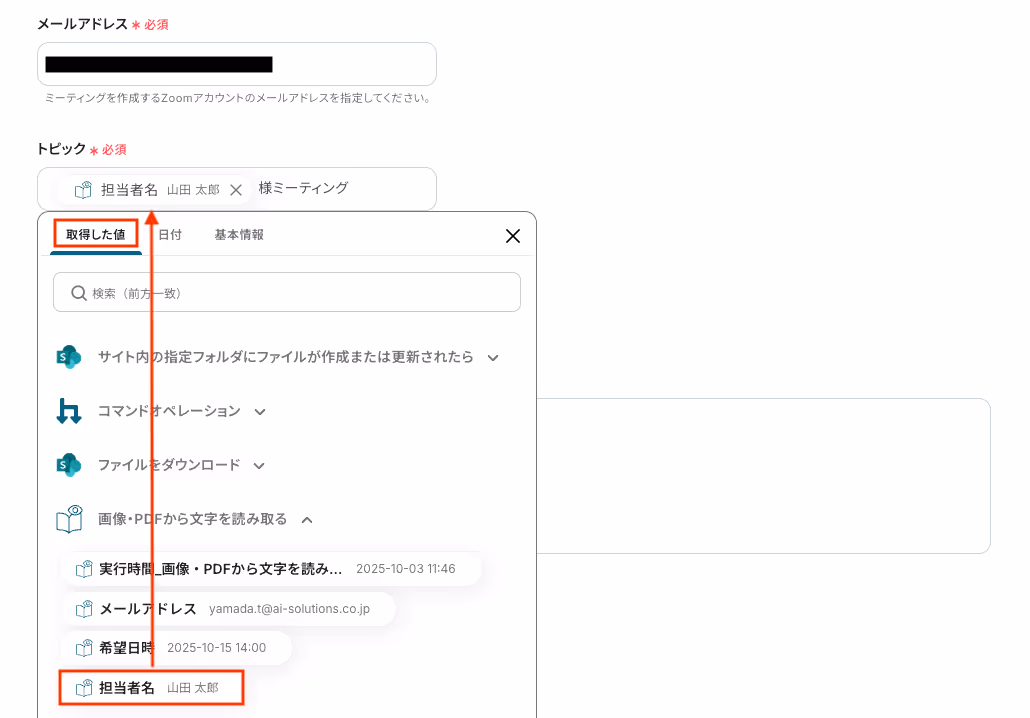The width and height of the screenshot is (1030, 718).
Task: Click the コマンドオペレーション label
Action: (169, 411)
